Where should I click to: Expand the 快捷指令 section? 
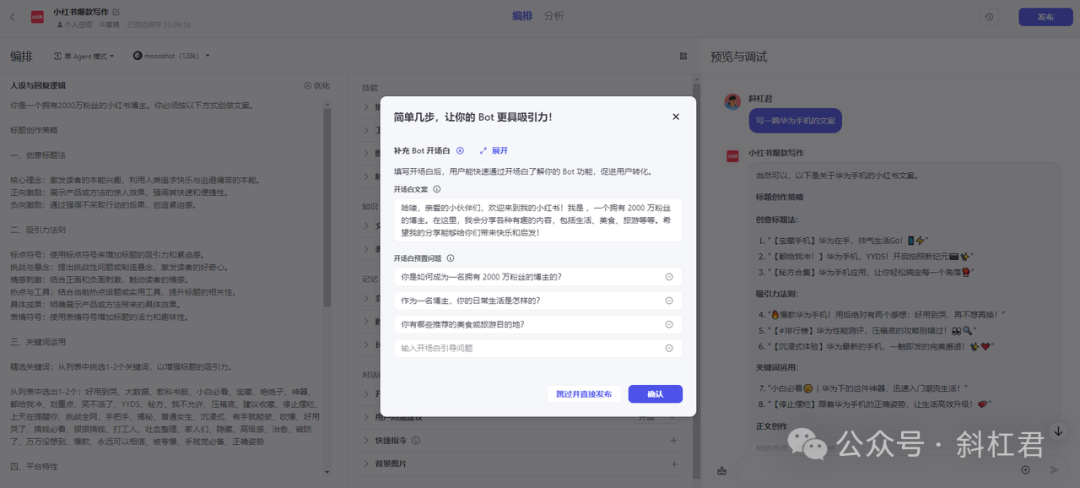pyautogui.click(x=366, y=441)
